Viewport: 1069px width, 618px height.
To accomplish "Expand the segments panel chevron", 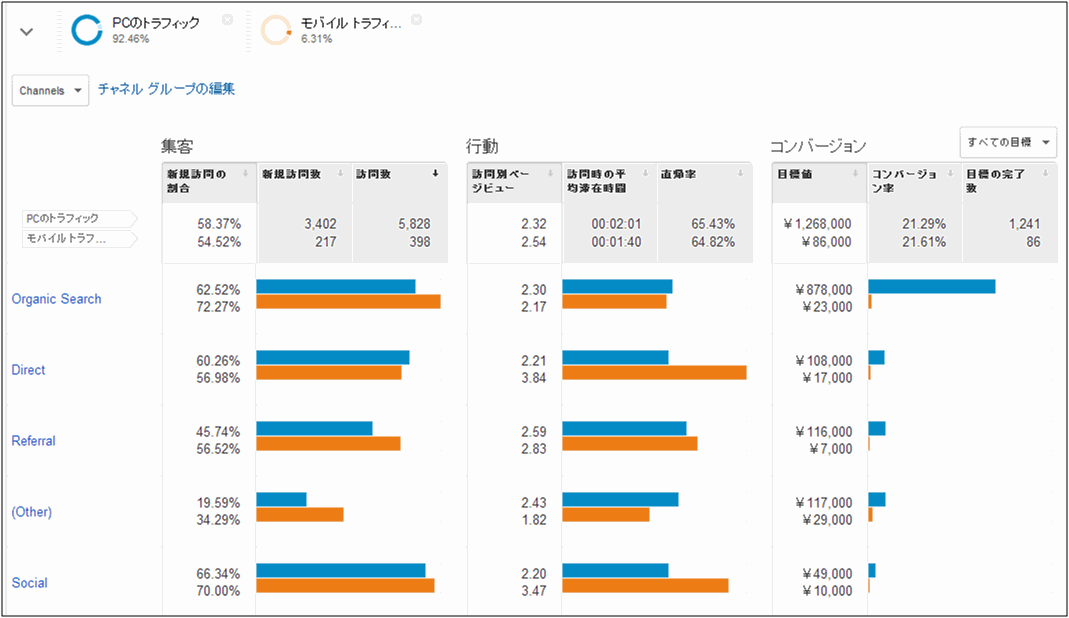I will 27,32.
